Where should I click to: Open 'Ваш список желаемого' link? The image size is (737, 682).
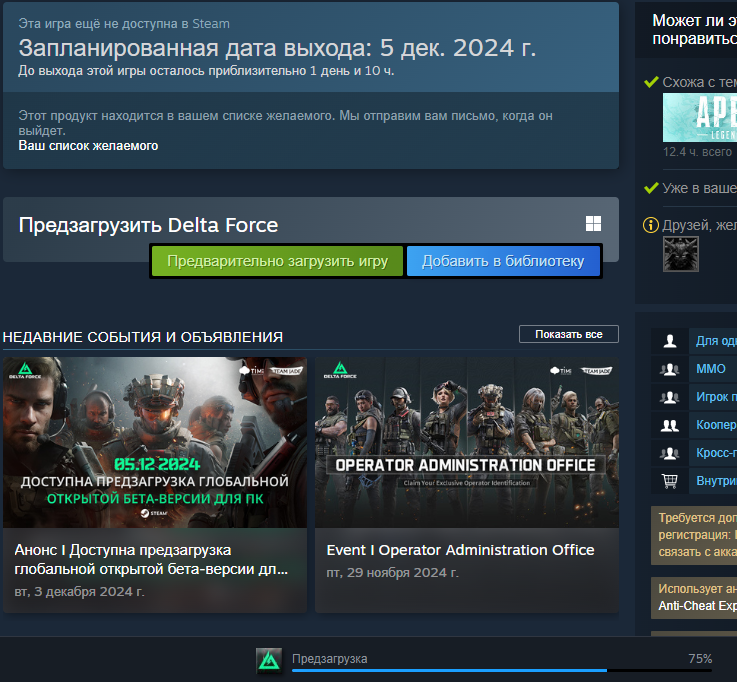(x=88, y=146)
